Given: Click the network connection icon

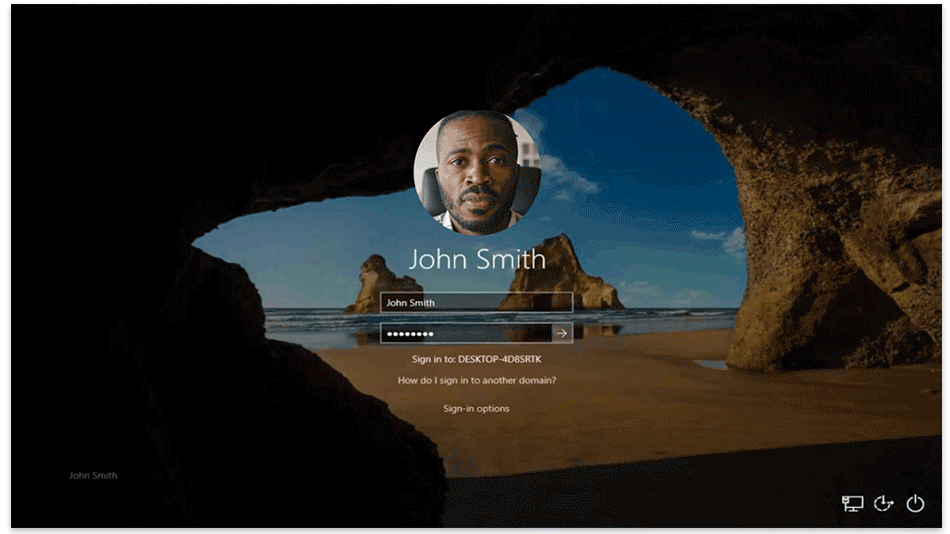Looking at the screenshot, I should point(852,503).
